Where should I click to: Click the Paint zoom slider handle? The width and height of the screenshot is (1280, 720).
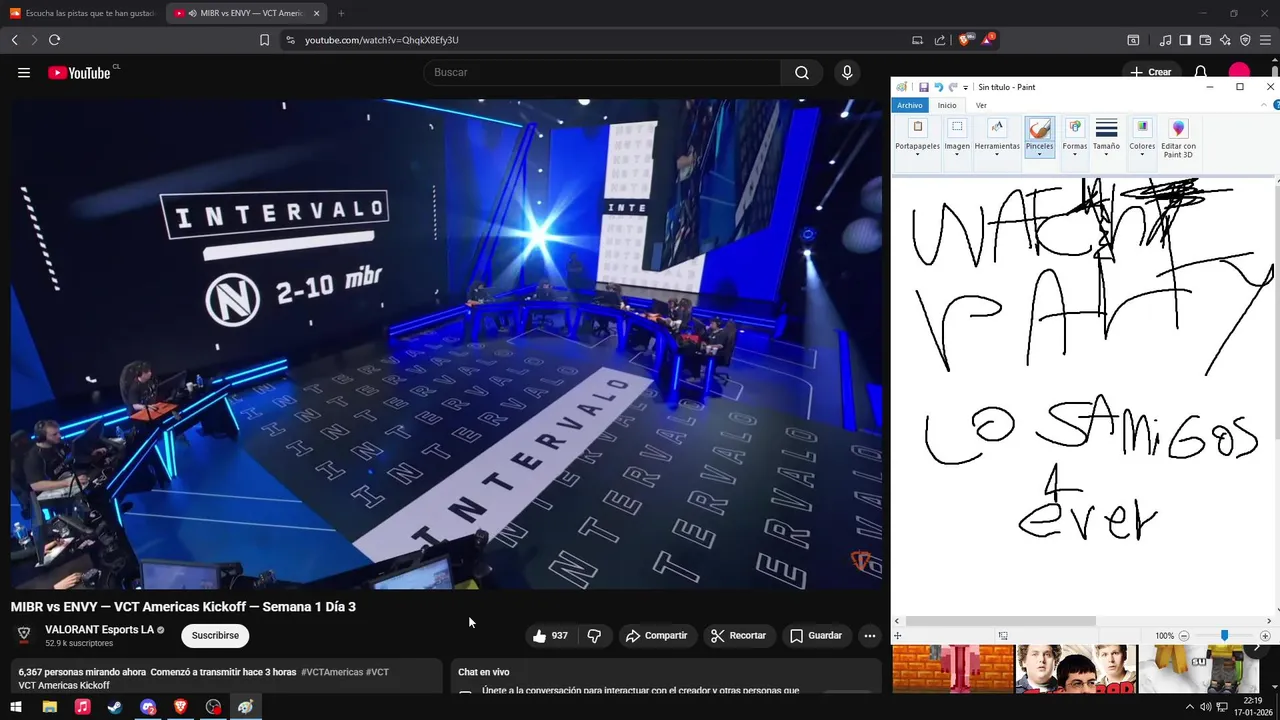click(x=1224, y=636)
